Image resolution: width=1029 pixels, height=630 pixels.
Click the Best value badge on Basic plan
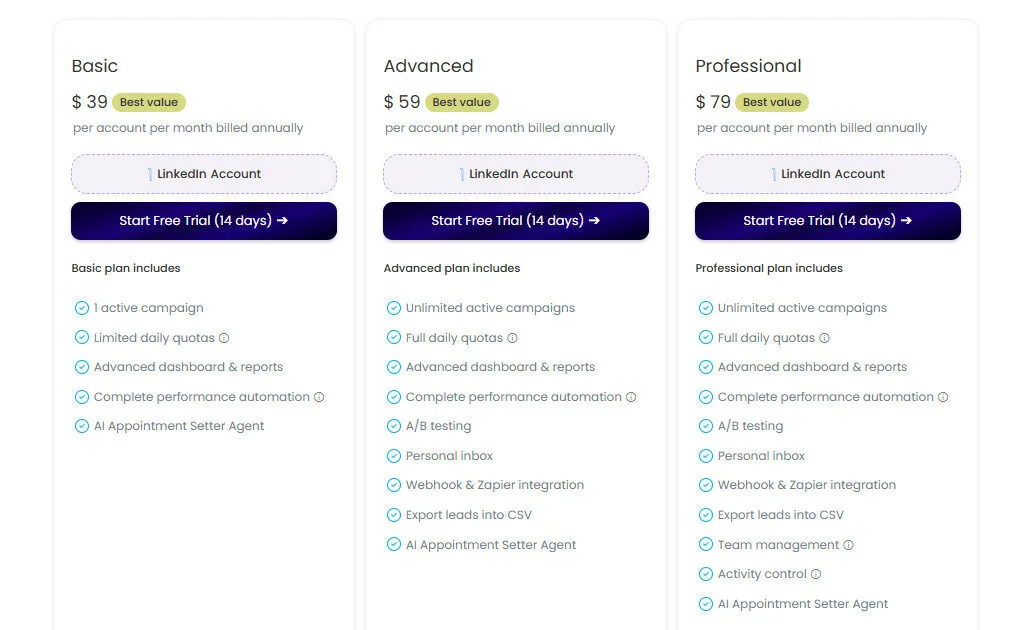149,101
